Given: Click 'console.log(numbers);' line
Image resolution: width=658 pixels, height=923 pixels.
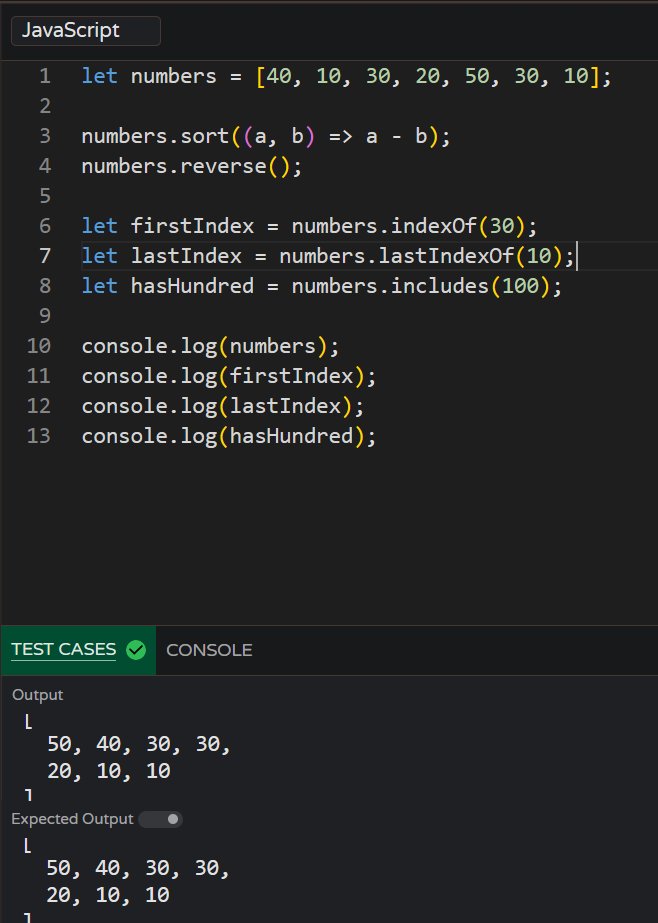Looking at the screenshot, I should tap(210, 346).
